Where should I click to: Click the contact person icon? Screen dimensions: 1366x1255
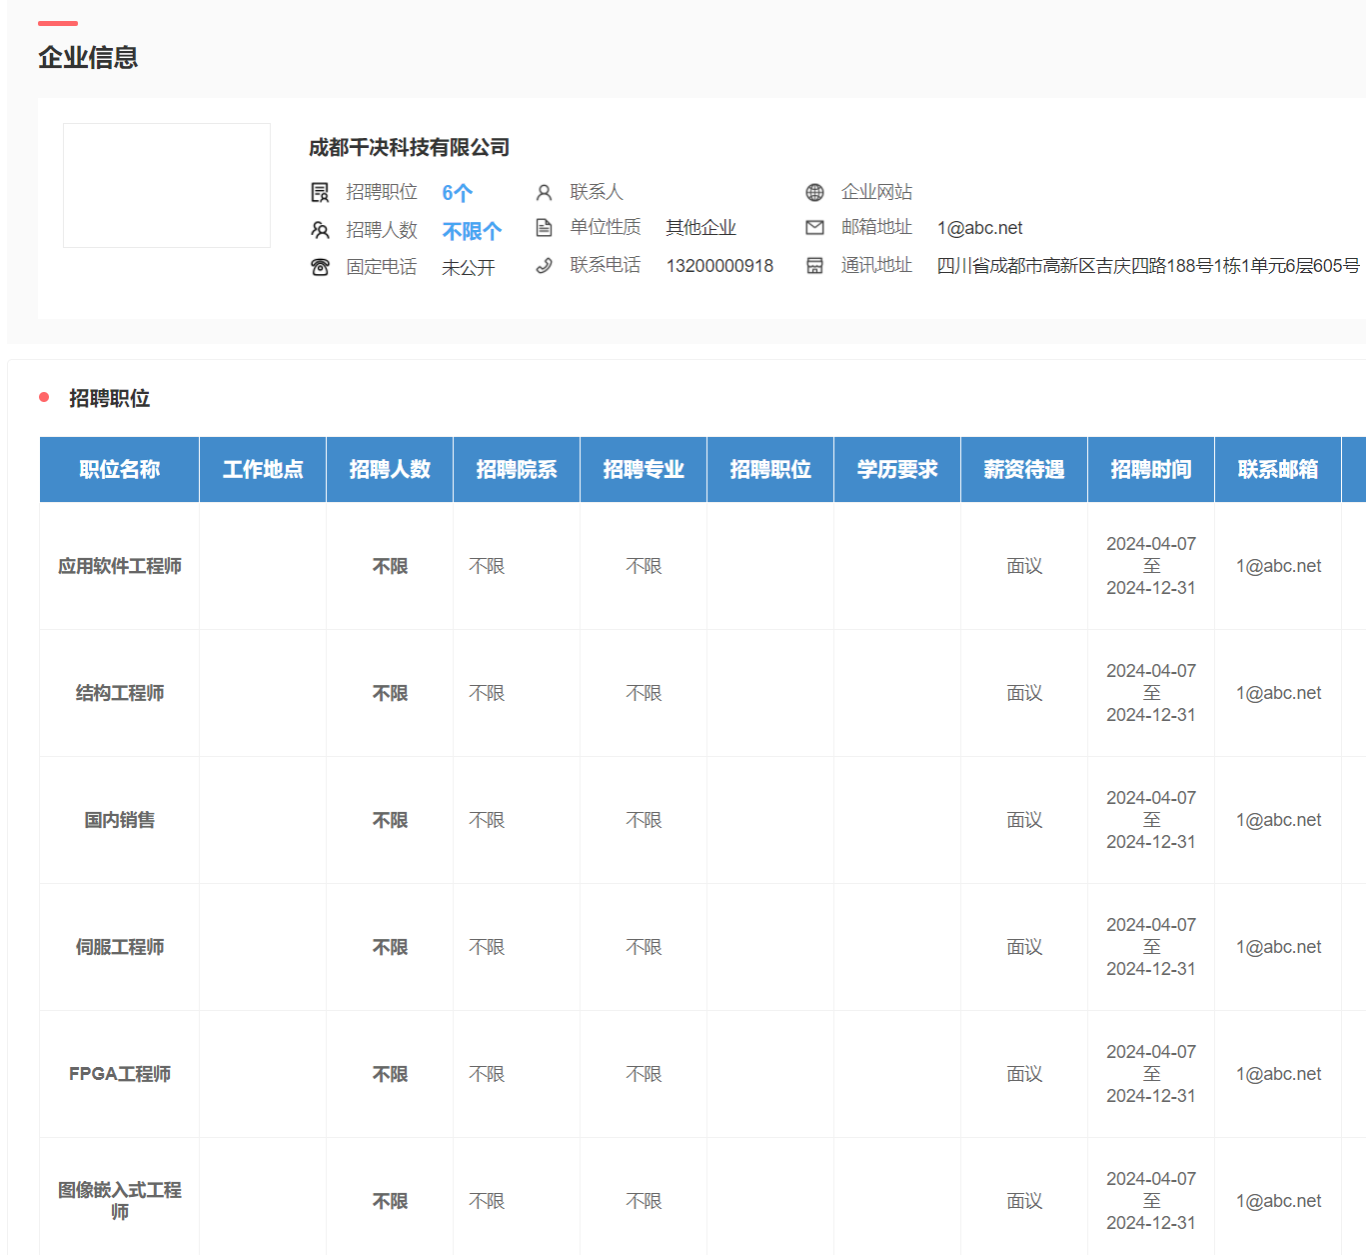[544, 192]
